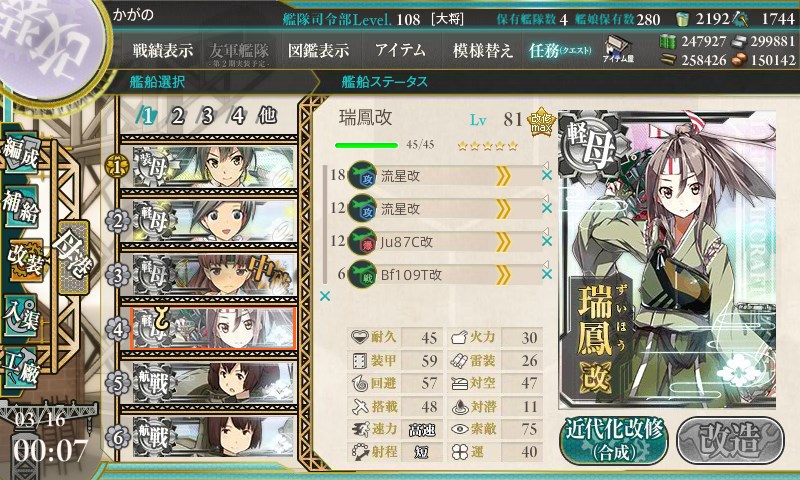
Task: Open the 編成 fleet composition sidebar icon
Action: [x=22, y=152]
